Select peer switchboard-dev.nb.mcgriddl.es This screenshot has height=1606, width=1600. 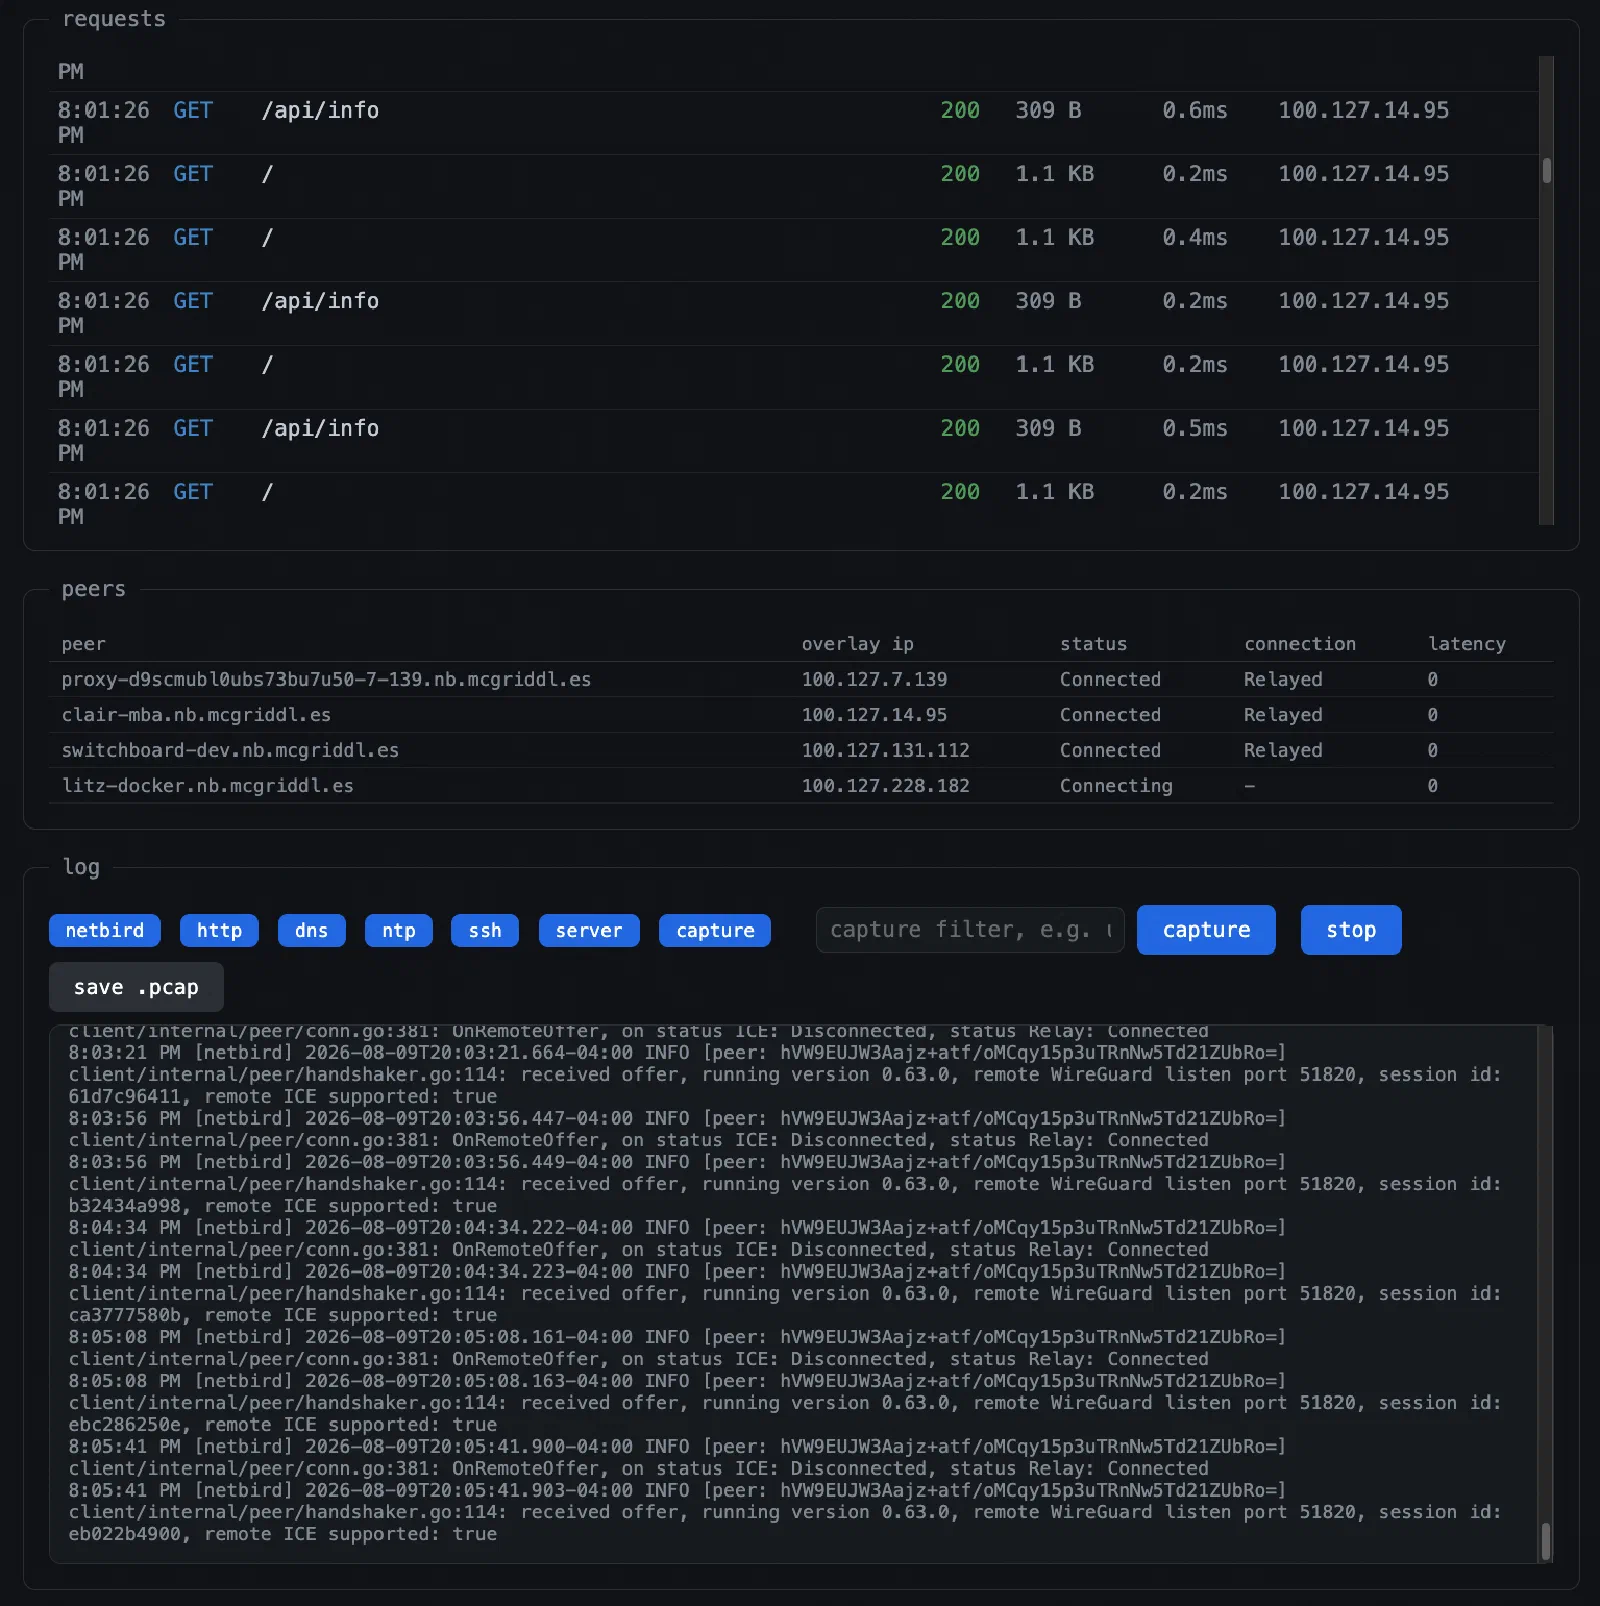point(230,750)
